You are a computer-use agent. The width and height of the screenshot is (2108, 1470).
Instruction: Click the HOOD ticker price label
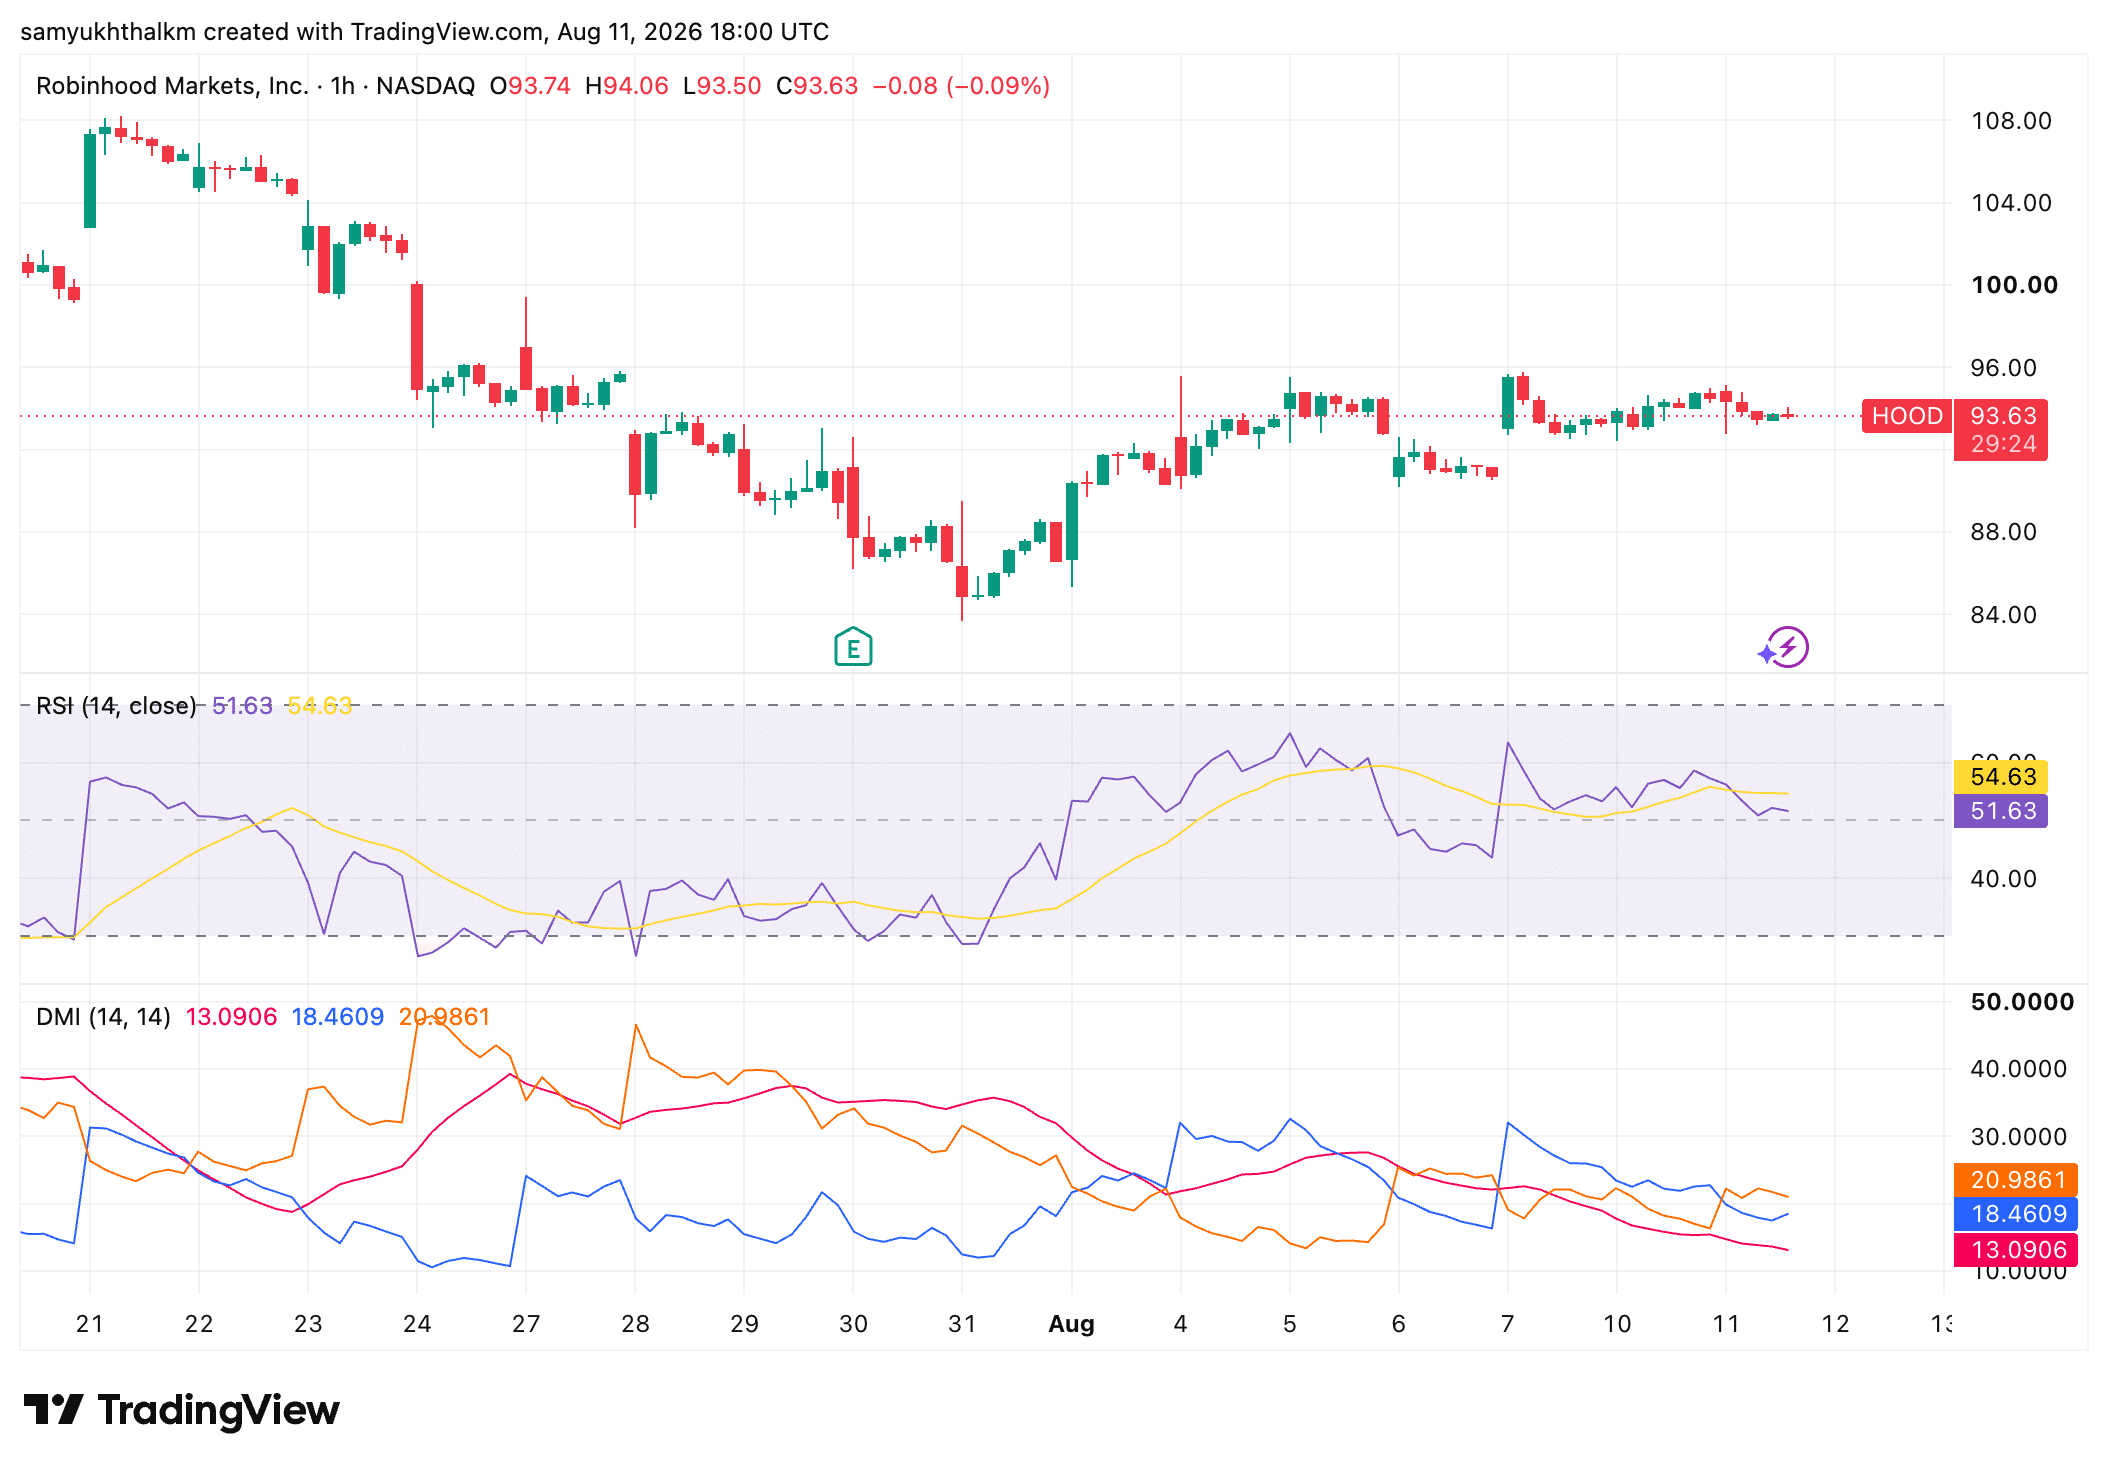point(1907,416)
